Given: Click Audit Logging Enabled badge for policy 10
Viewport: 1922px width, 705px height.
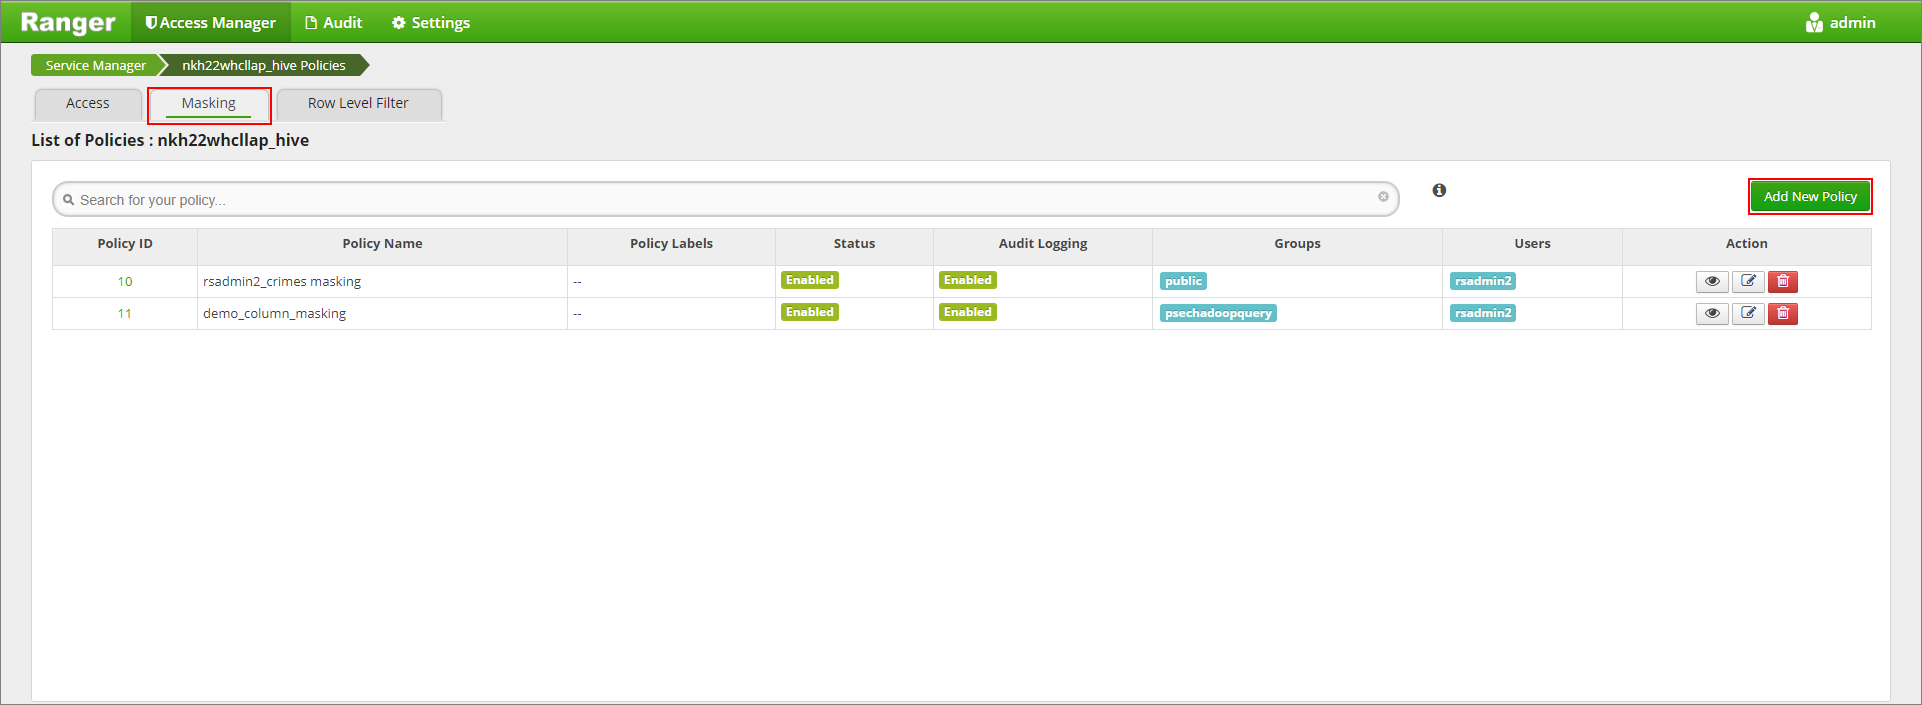Looking at the screenshot, I should (968, 280).
